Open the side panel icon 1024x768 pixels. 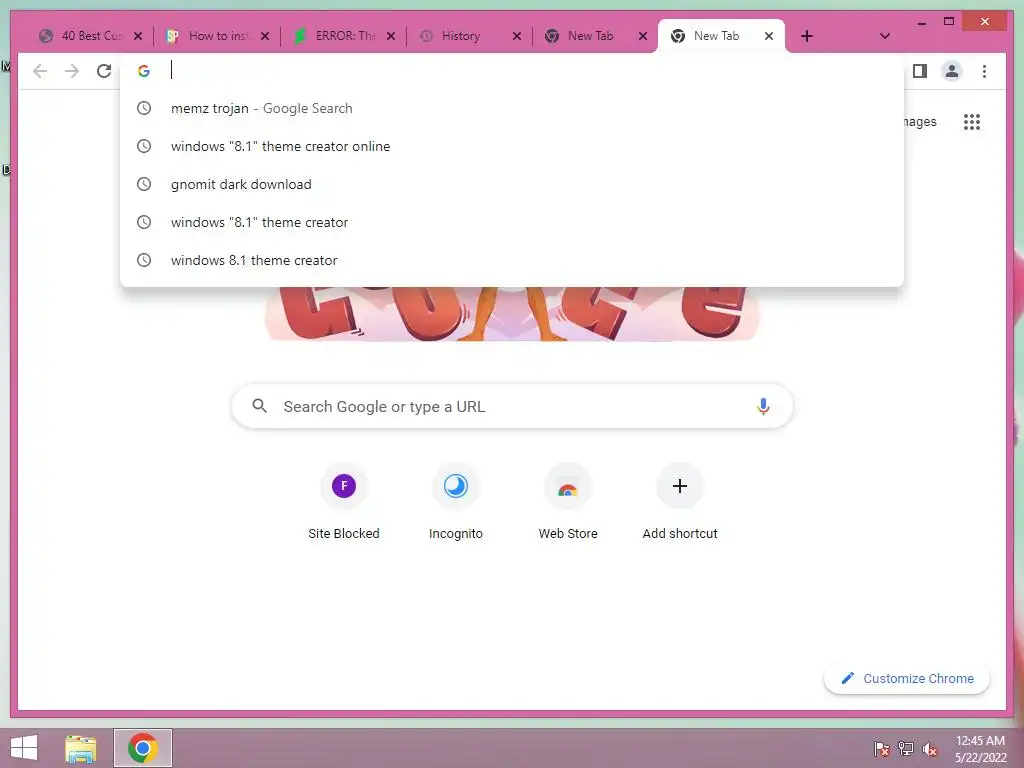point(920,71)
